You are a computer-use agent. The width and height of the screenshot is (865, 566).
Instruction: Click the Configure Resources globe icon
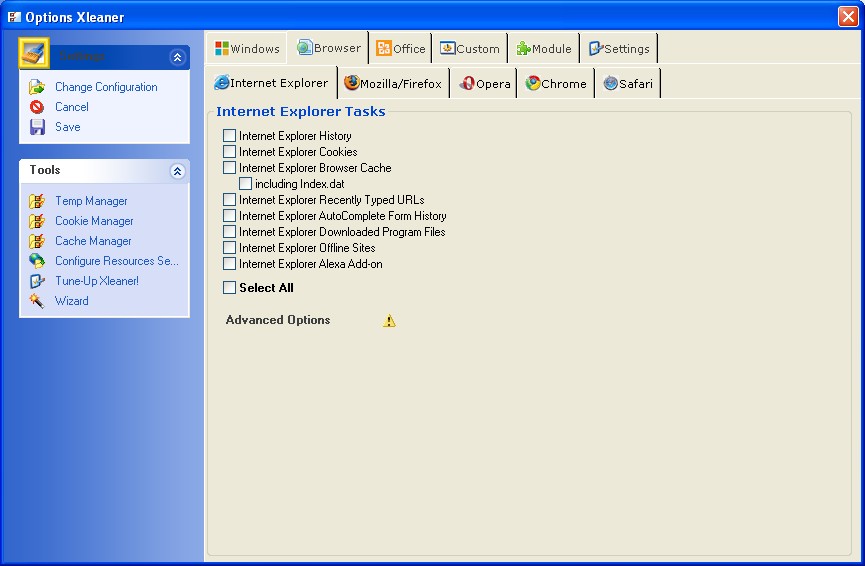(37, 261)
